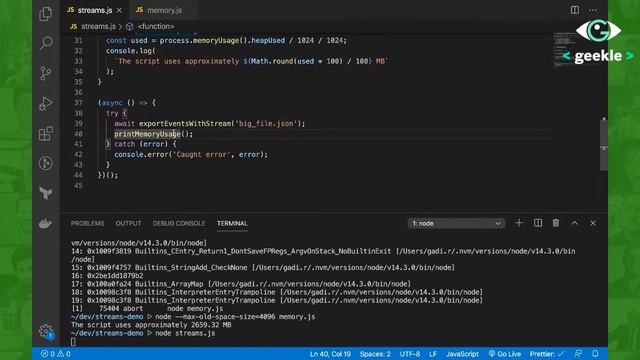
Task: Open the '1: node' terminal dropdown
Action: click(x=456, y=223)
